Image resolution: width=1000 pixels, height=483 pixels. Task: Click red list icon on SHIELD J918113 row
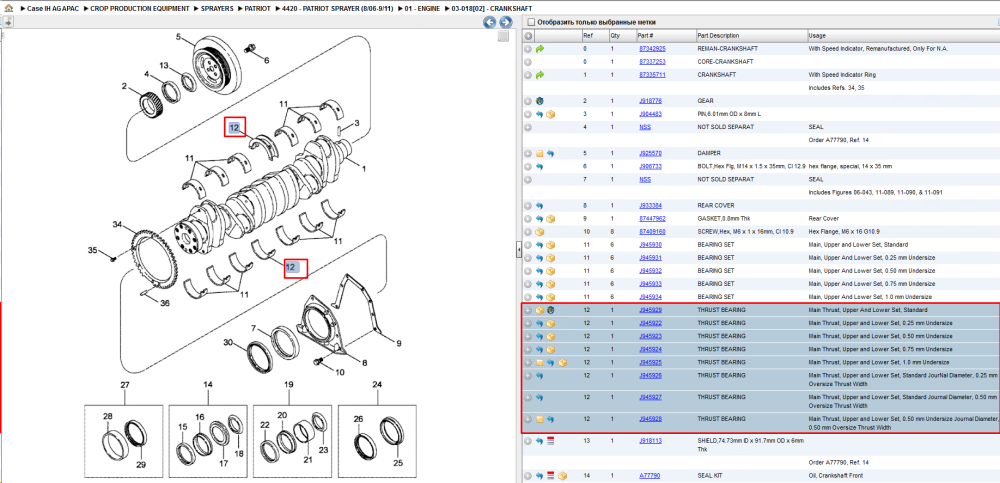click(x=551, y=441)
